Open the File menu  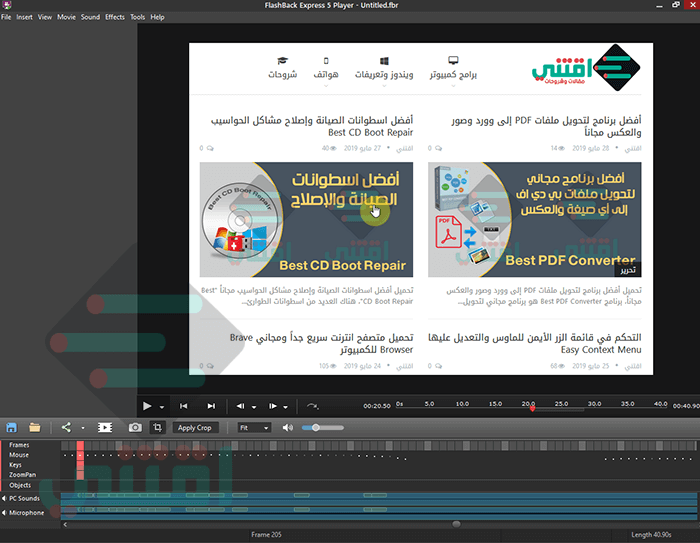6,17
